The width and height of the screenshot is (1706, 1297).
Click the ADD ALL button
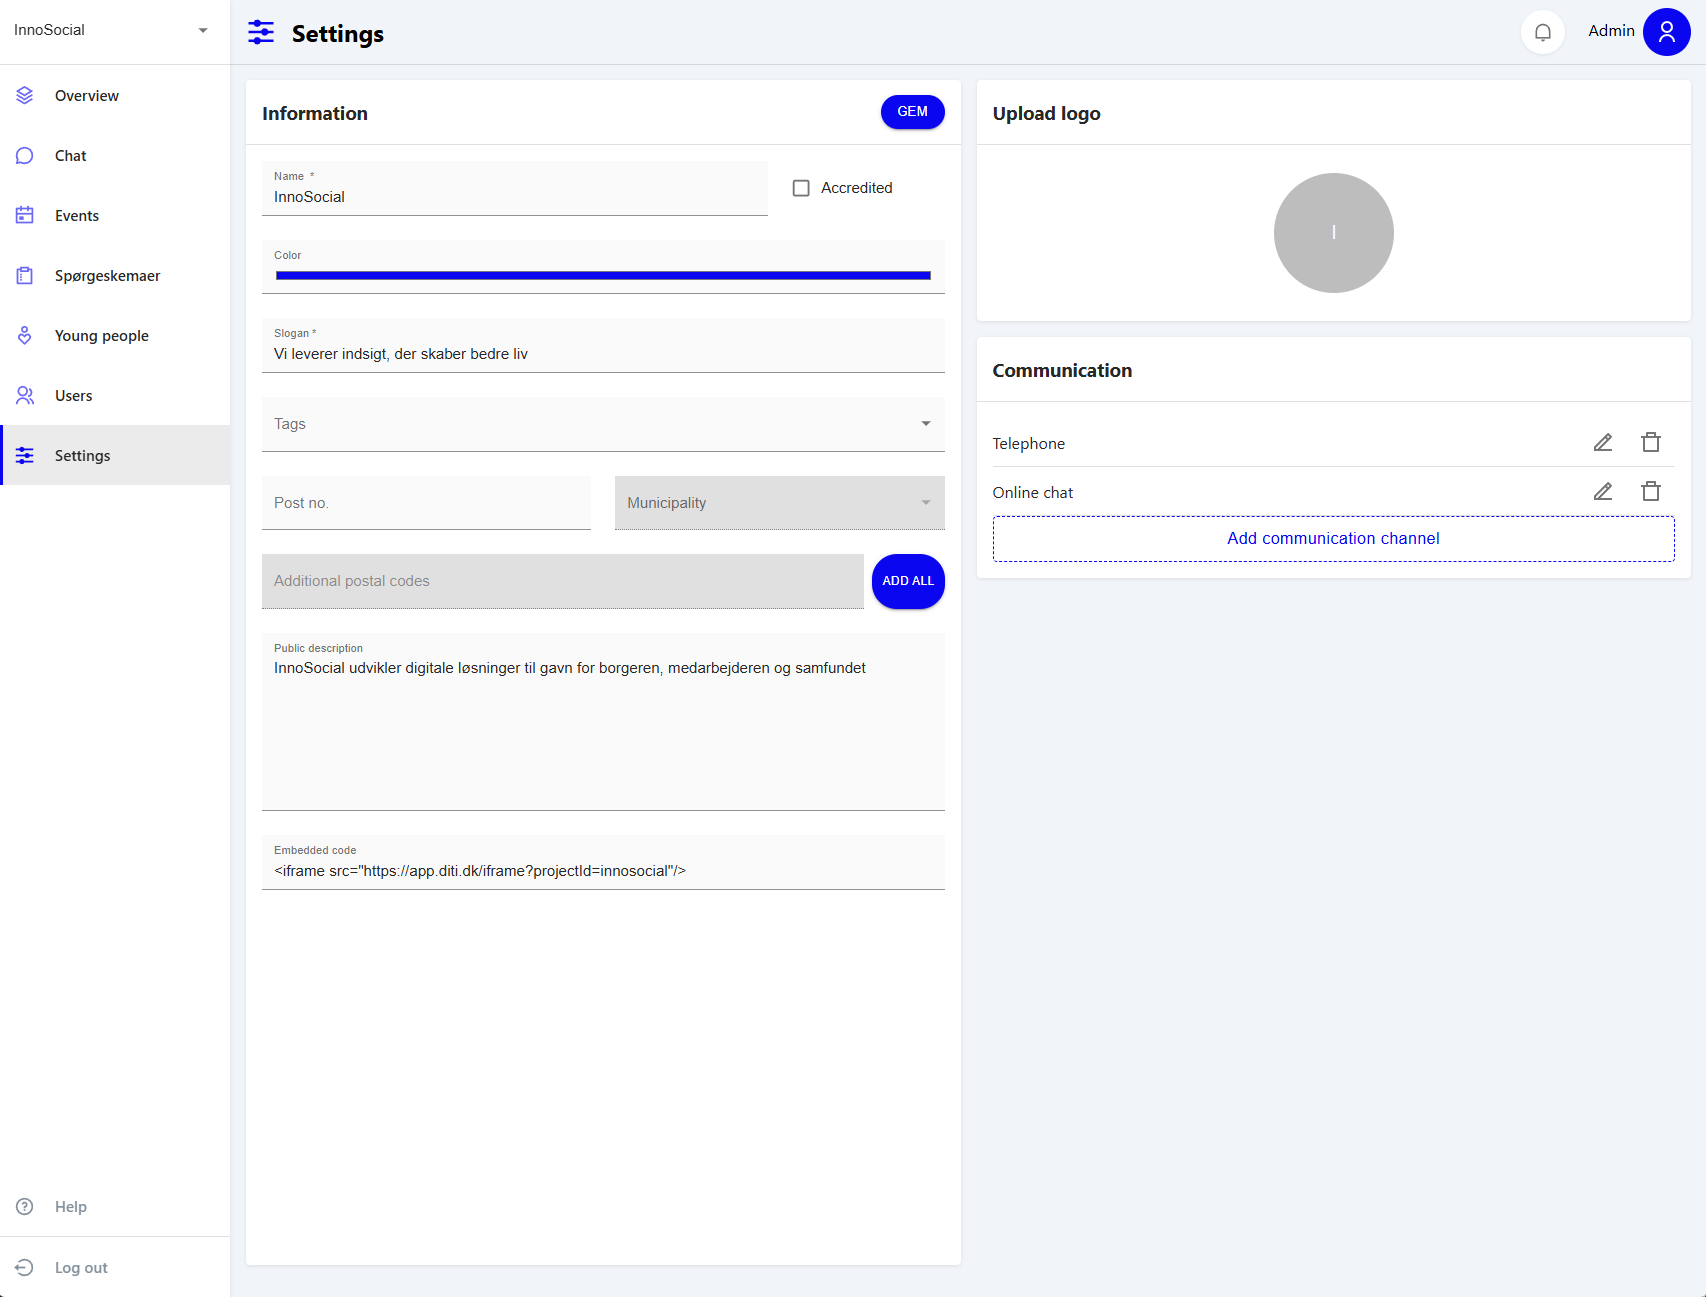point(908,581)
